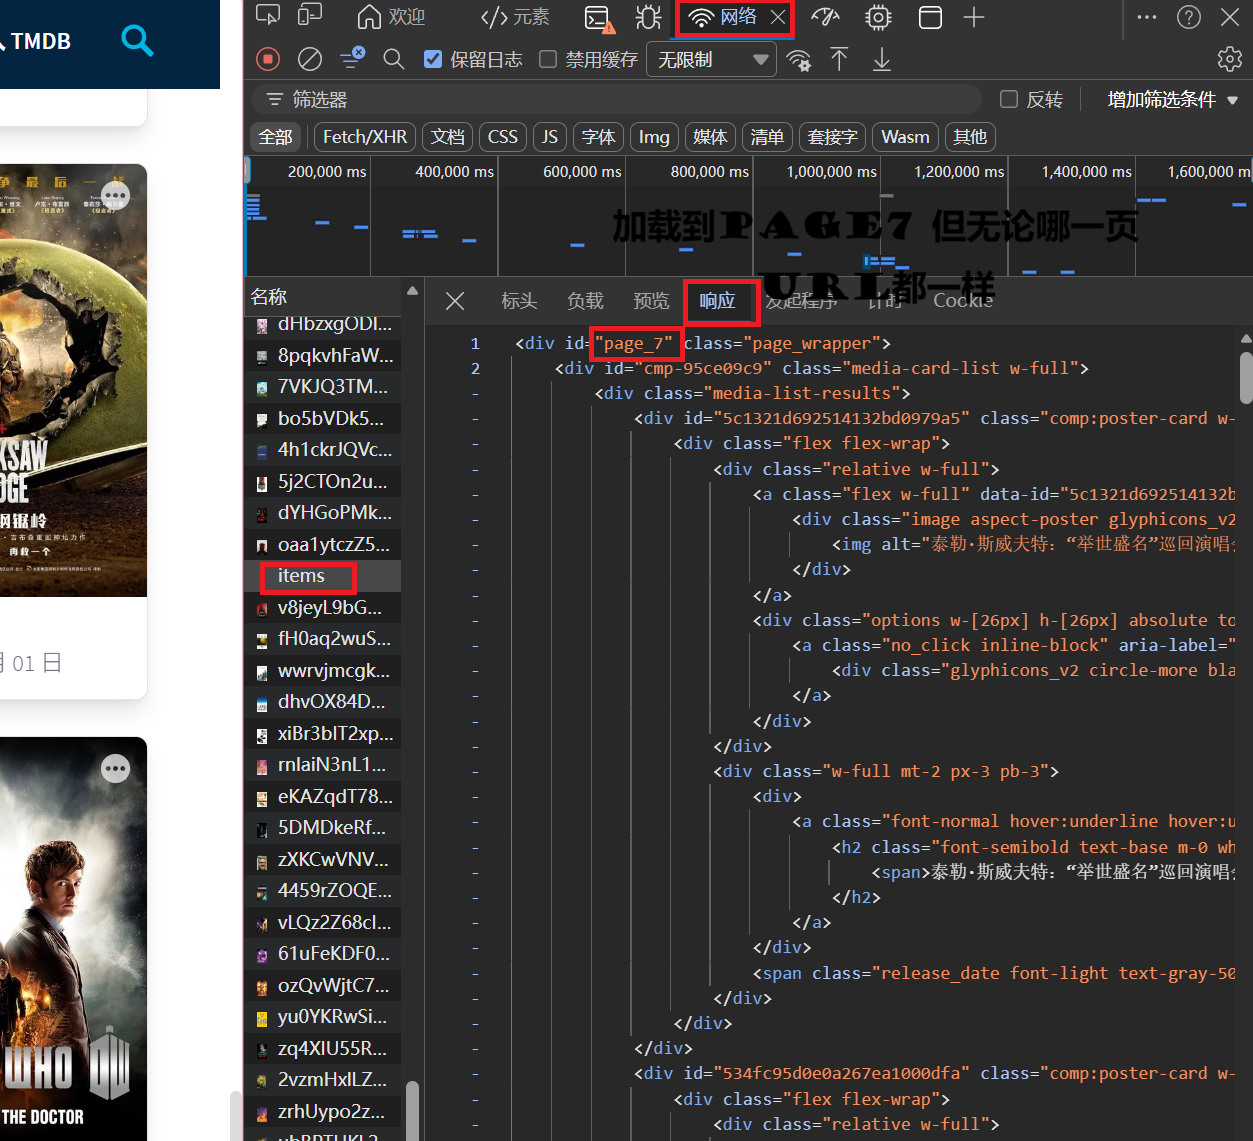
Task: Open DevTools customize ellipsis menu
Action: pos(1147,17)
